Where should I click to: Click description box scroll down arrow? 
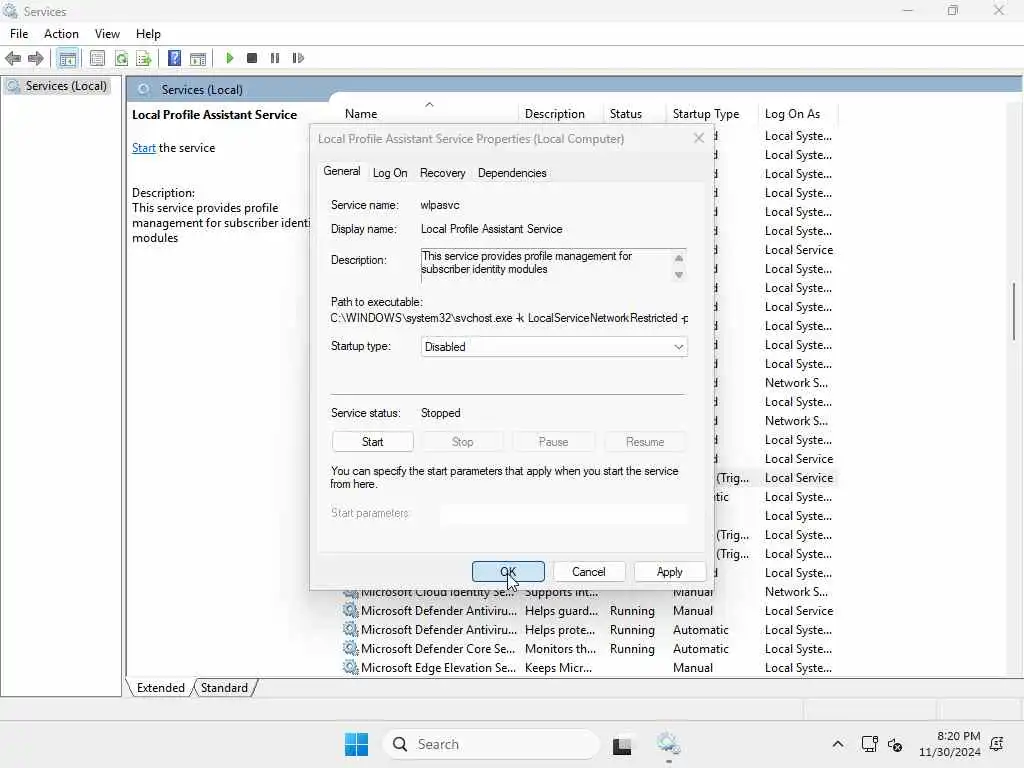(x=679, y=275)
